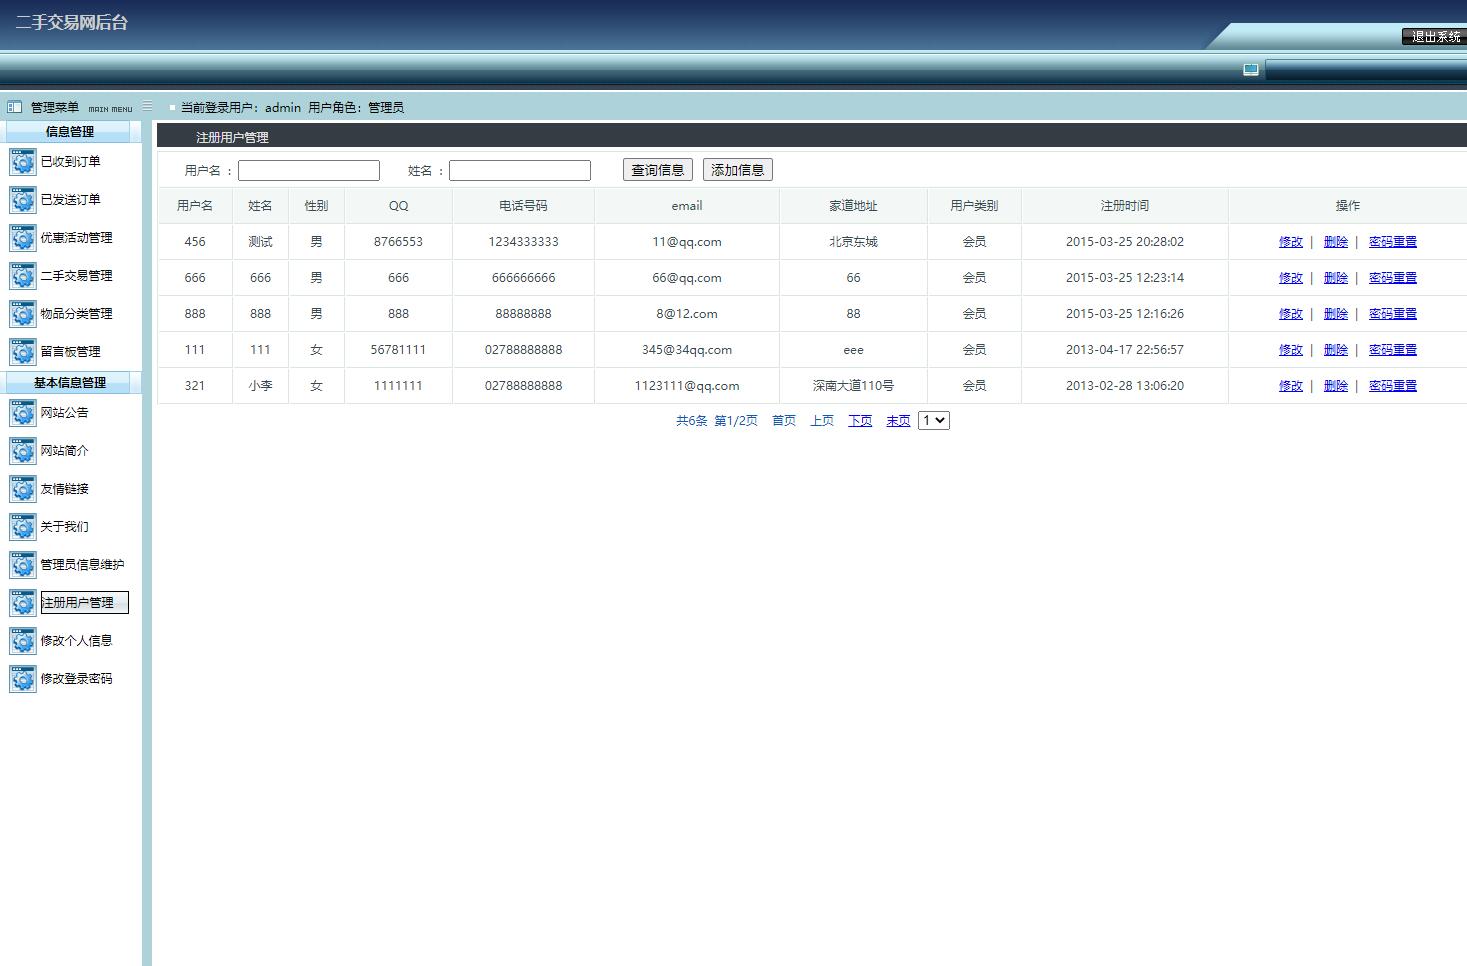Click the gear icon beside 二手交易管理
The image size is (1467, 966).
pos(22,276)
